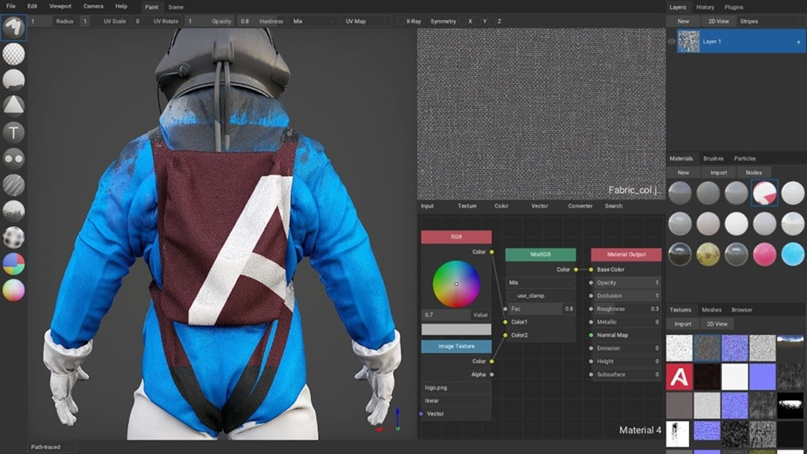Switch to the History tab

tap(705, 7)
